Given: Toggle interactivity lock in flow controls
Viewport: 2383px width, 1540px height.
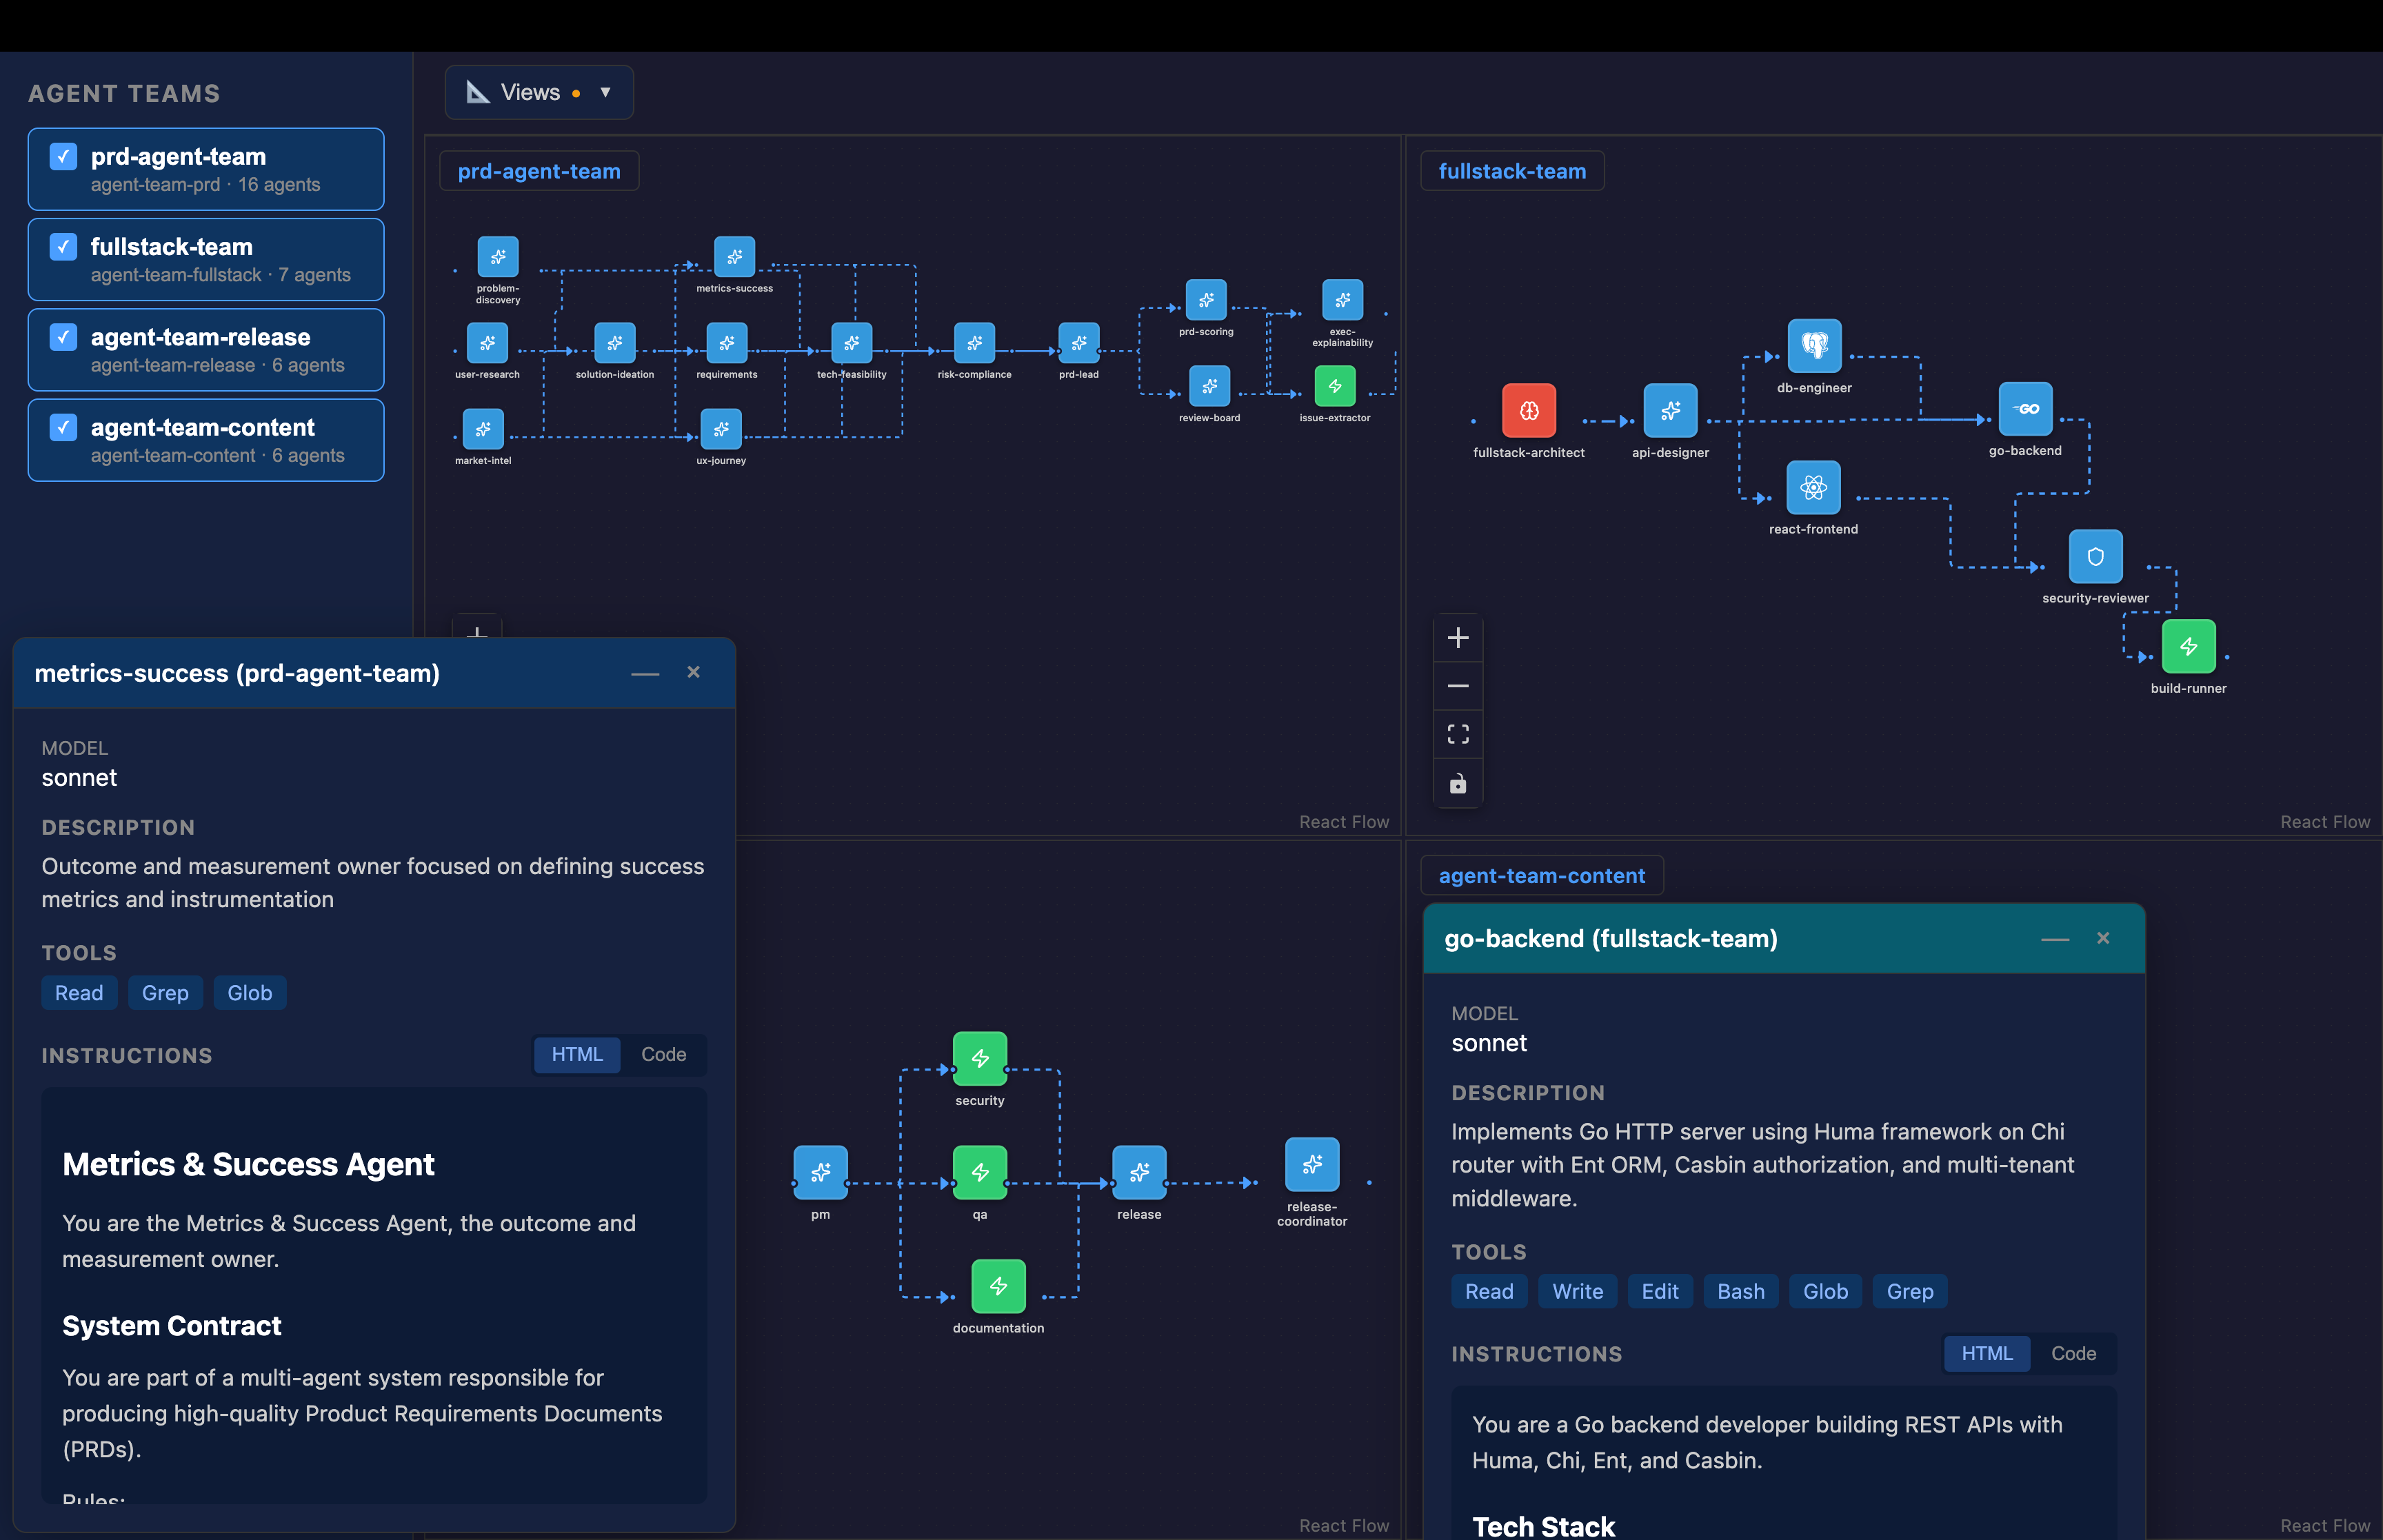Looking at the screenshot, I should point(1457,783).
